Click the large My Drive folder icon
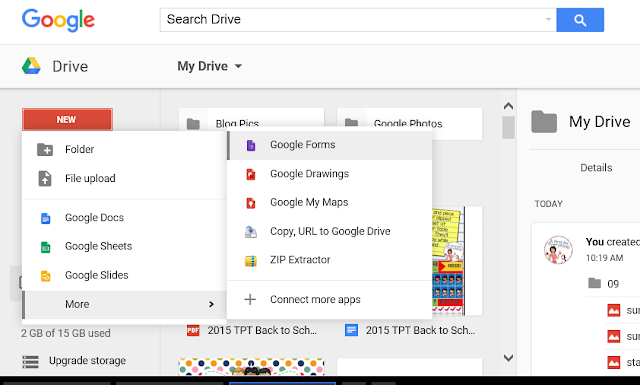Image resolution: width=640 pixels, height=385 pixels. [544, 122]
